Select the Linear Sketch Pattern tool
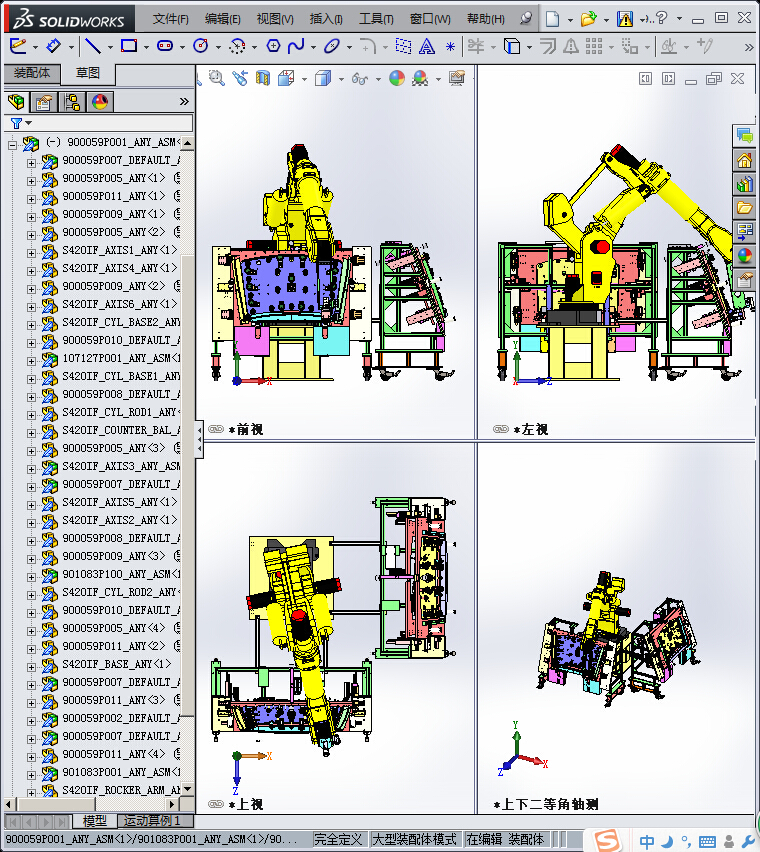Viewport: 760px width, 852px height. pos(594,46)
